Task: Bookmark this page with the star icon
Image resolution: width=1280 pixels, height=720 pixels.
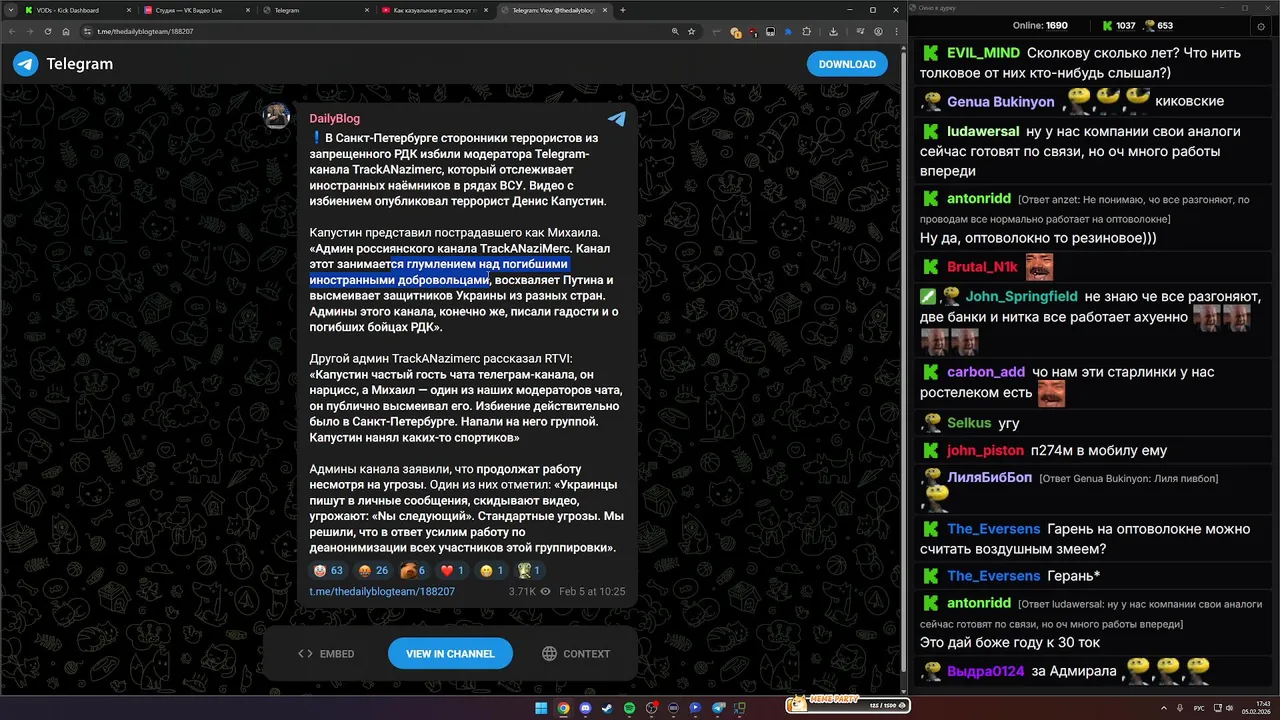Action: point(691,31)
